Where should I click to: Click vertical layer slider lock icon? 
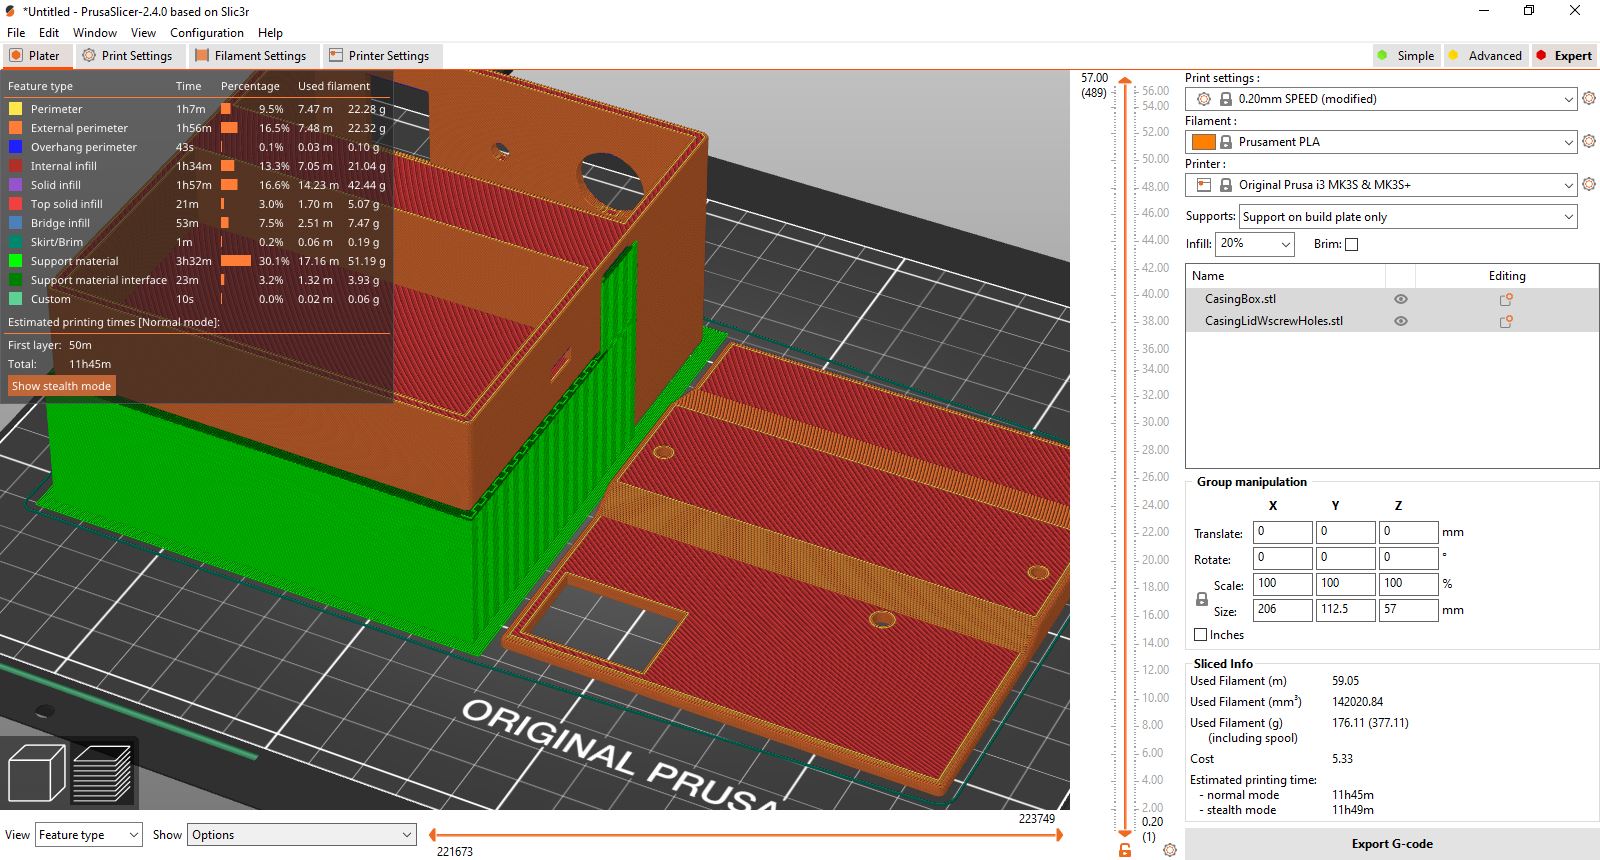(x=1125, y=850)
